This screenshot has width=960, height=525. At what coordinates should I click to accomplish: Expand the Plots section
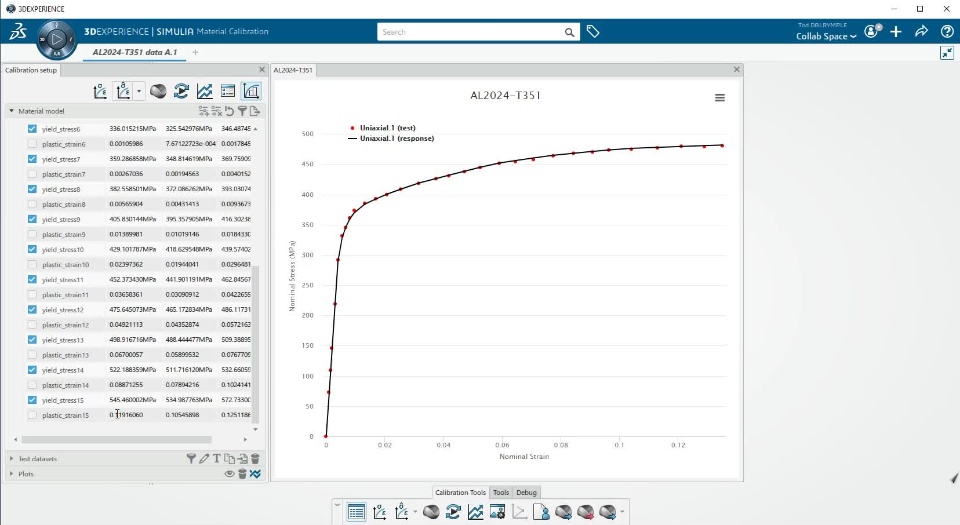[11, 474]
